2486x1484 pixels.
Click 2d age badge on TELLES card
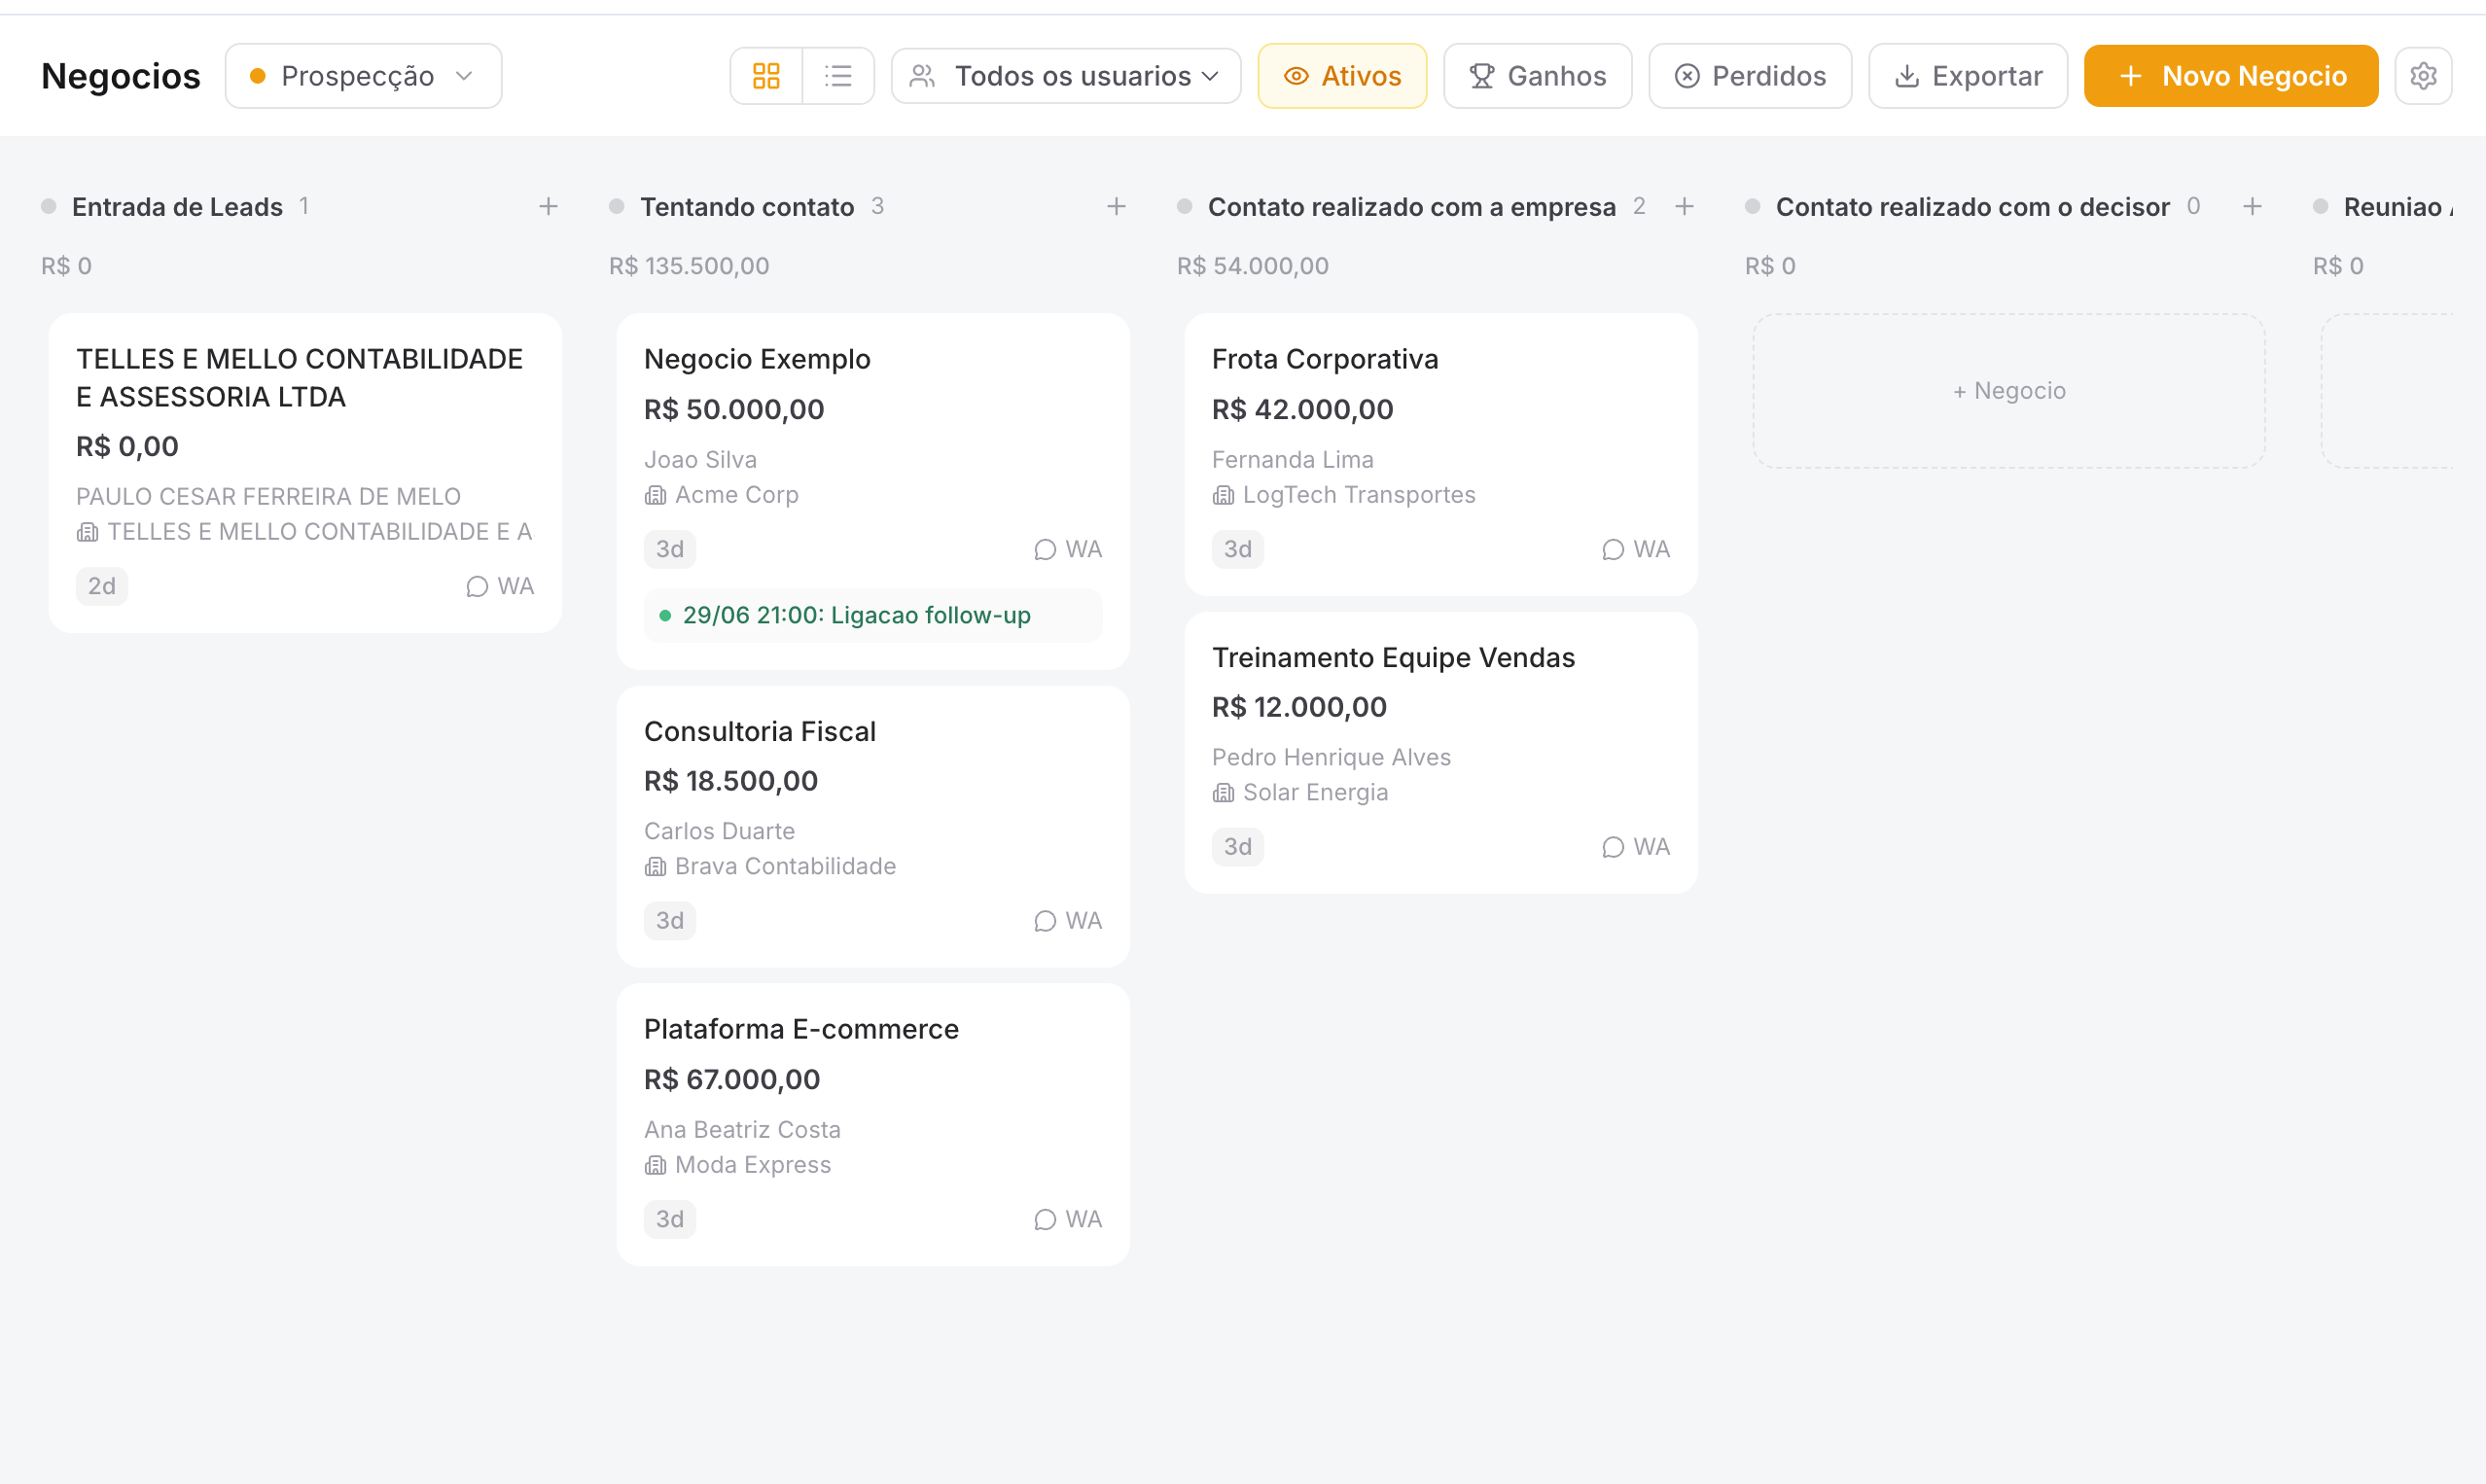tap(102, 587)
